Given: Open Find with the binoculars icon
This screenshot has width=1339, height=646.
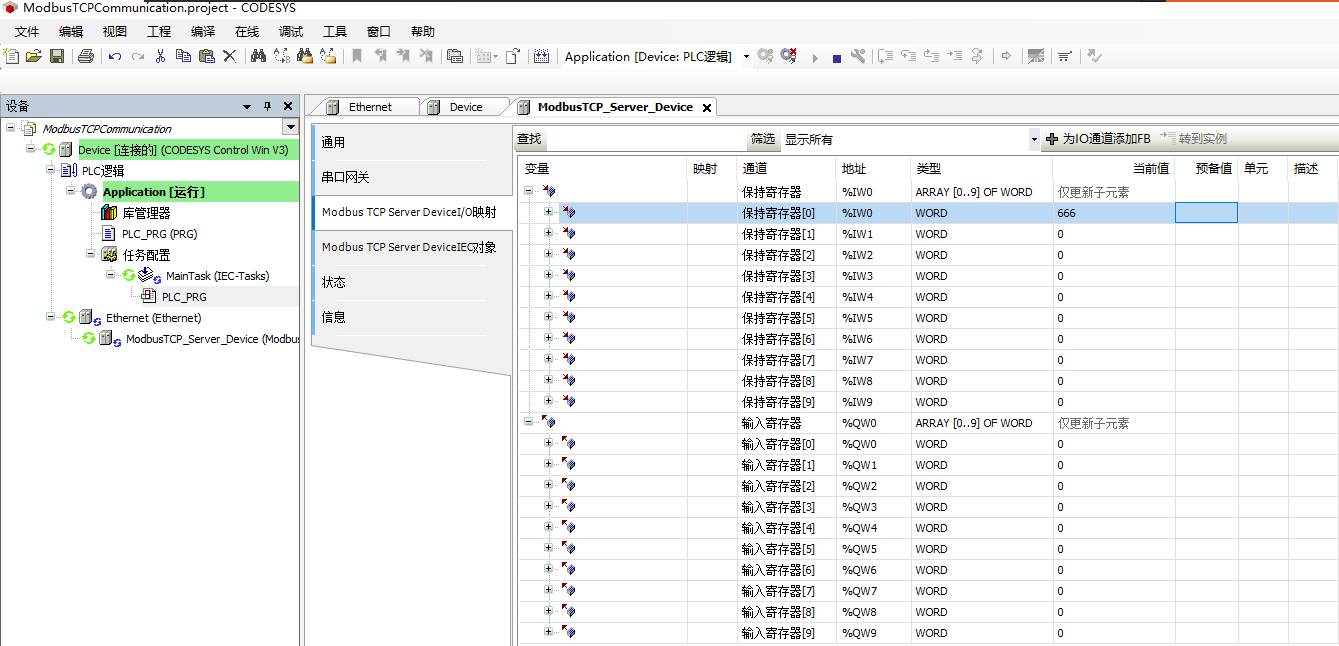Looking at the screenshot, I should point(258,56).
